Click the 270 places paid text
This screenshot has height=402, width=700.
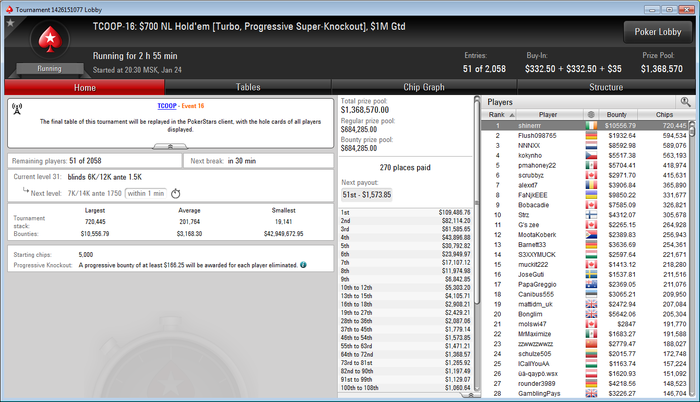point(405,168)
